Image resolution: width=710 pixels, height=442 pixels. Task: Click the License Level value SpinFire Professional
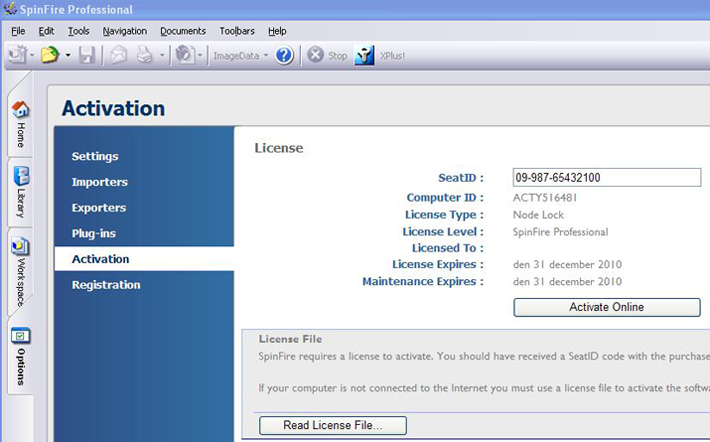(x=560, y=232)
